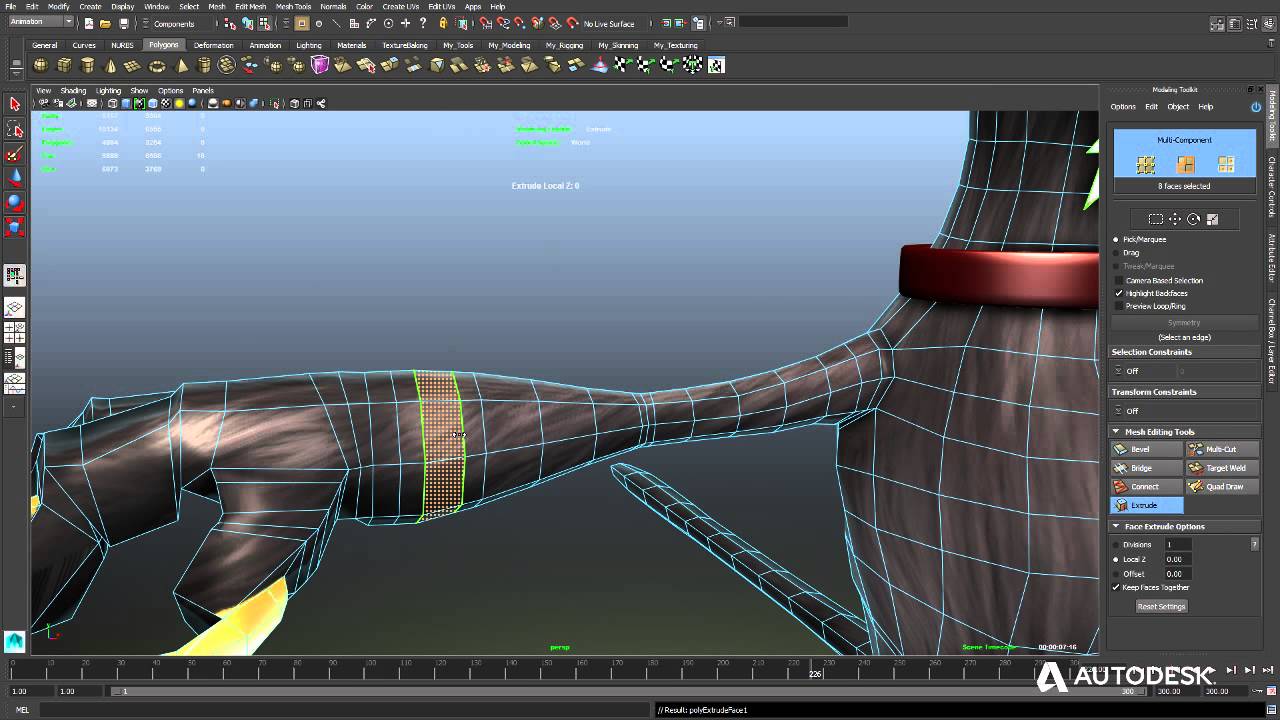Select the Divisions radio button
This screenshot has width=1280, height=720.
[x=1116, y=545]
